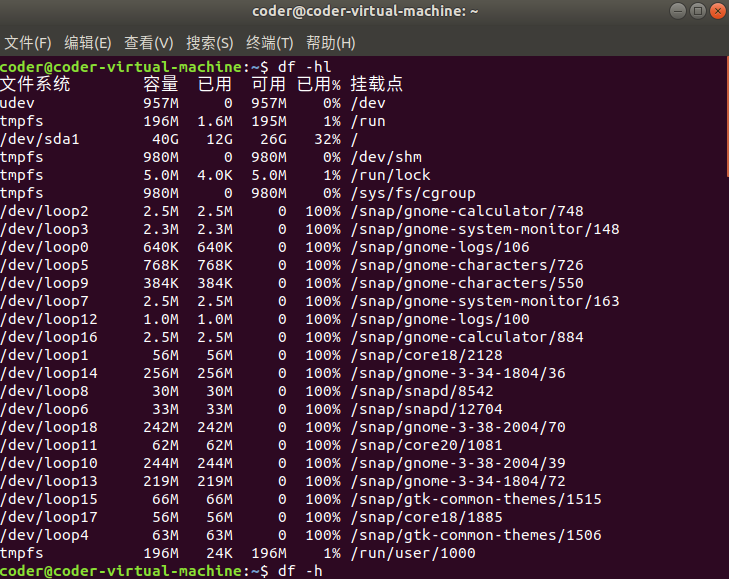The image size is (729, 579).
Task: Click /snap/gnome-3-34-1804/72 path
Action: (458, 481)
